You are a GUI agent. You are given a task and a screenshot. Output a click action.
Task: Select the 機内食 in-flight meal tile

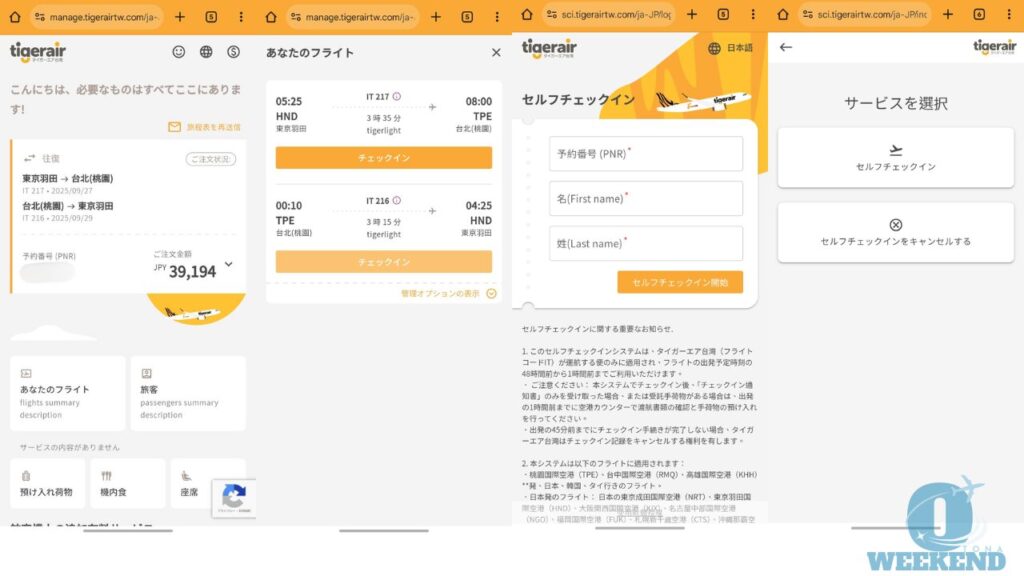tap(127, 484)
